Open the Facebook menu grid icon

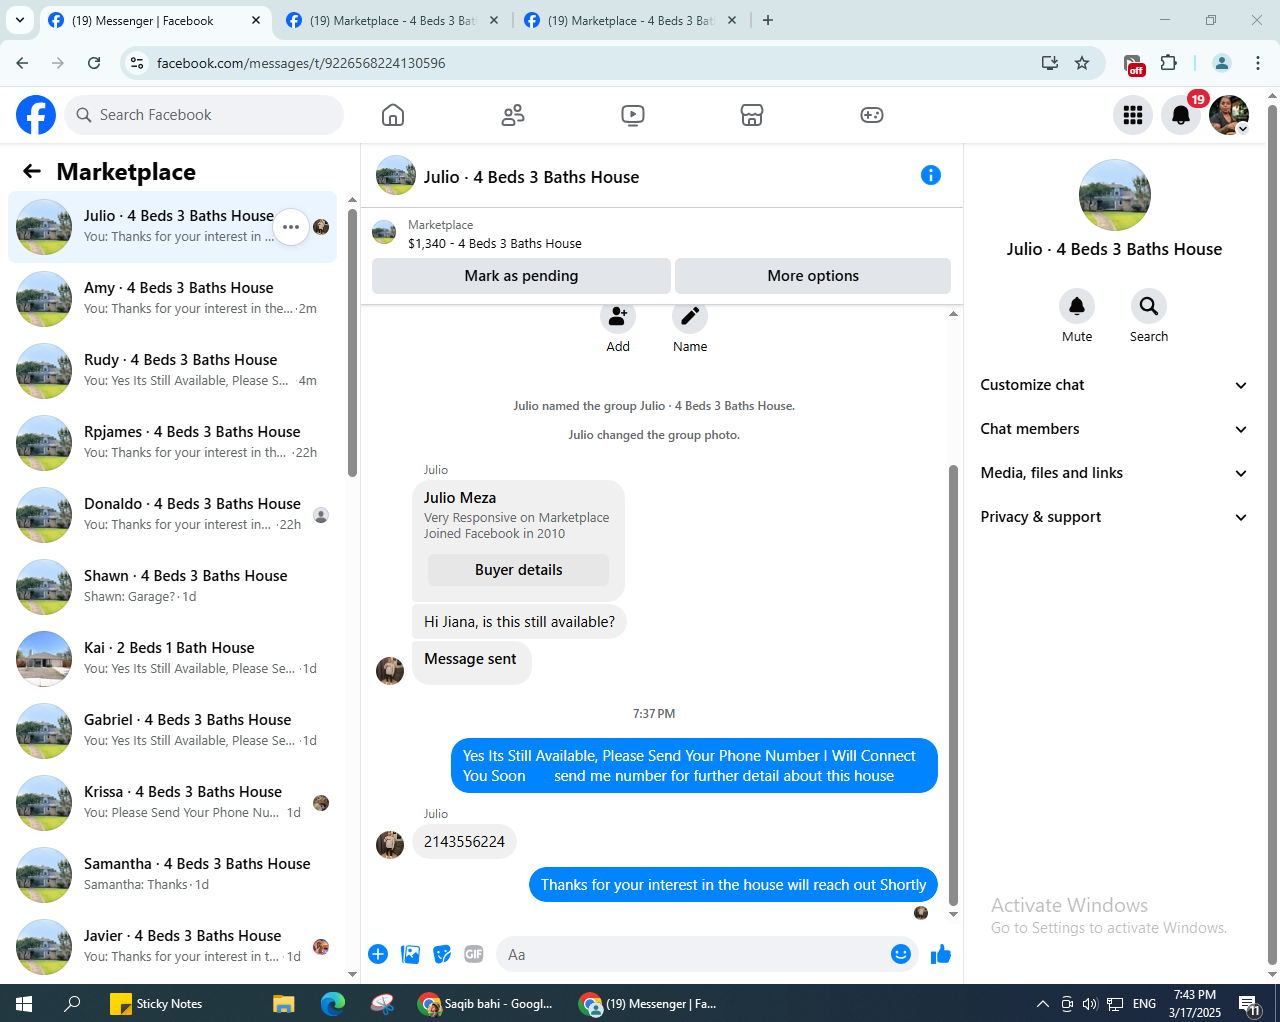1133,115
